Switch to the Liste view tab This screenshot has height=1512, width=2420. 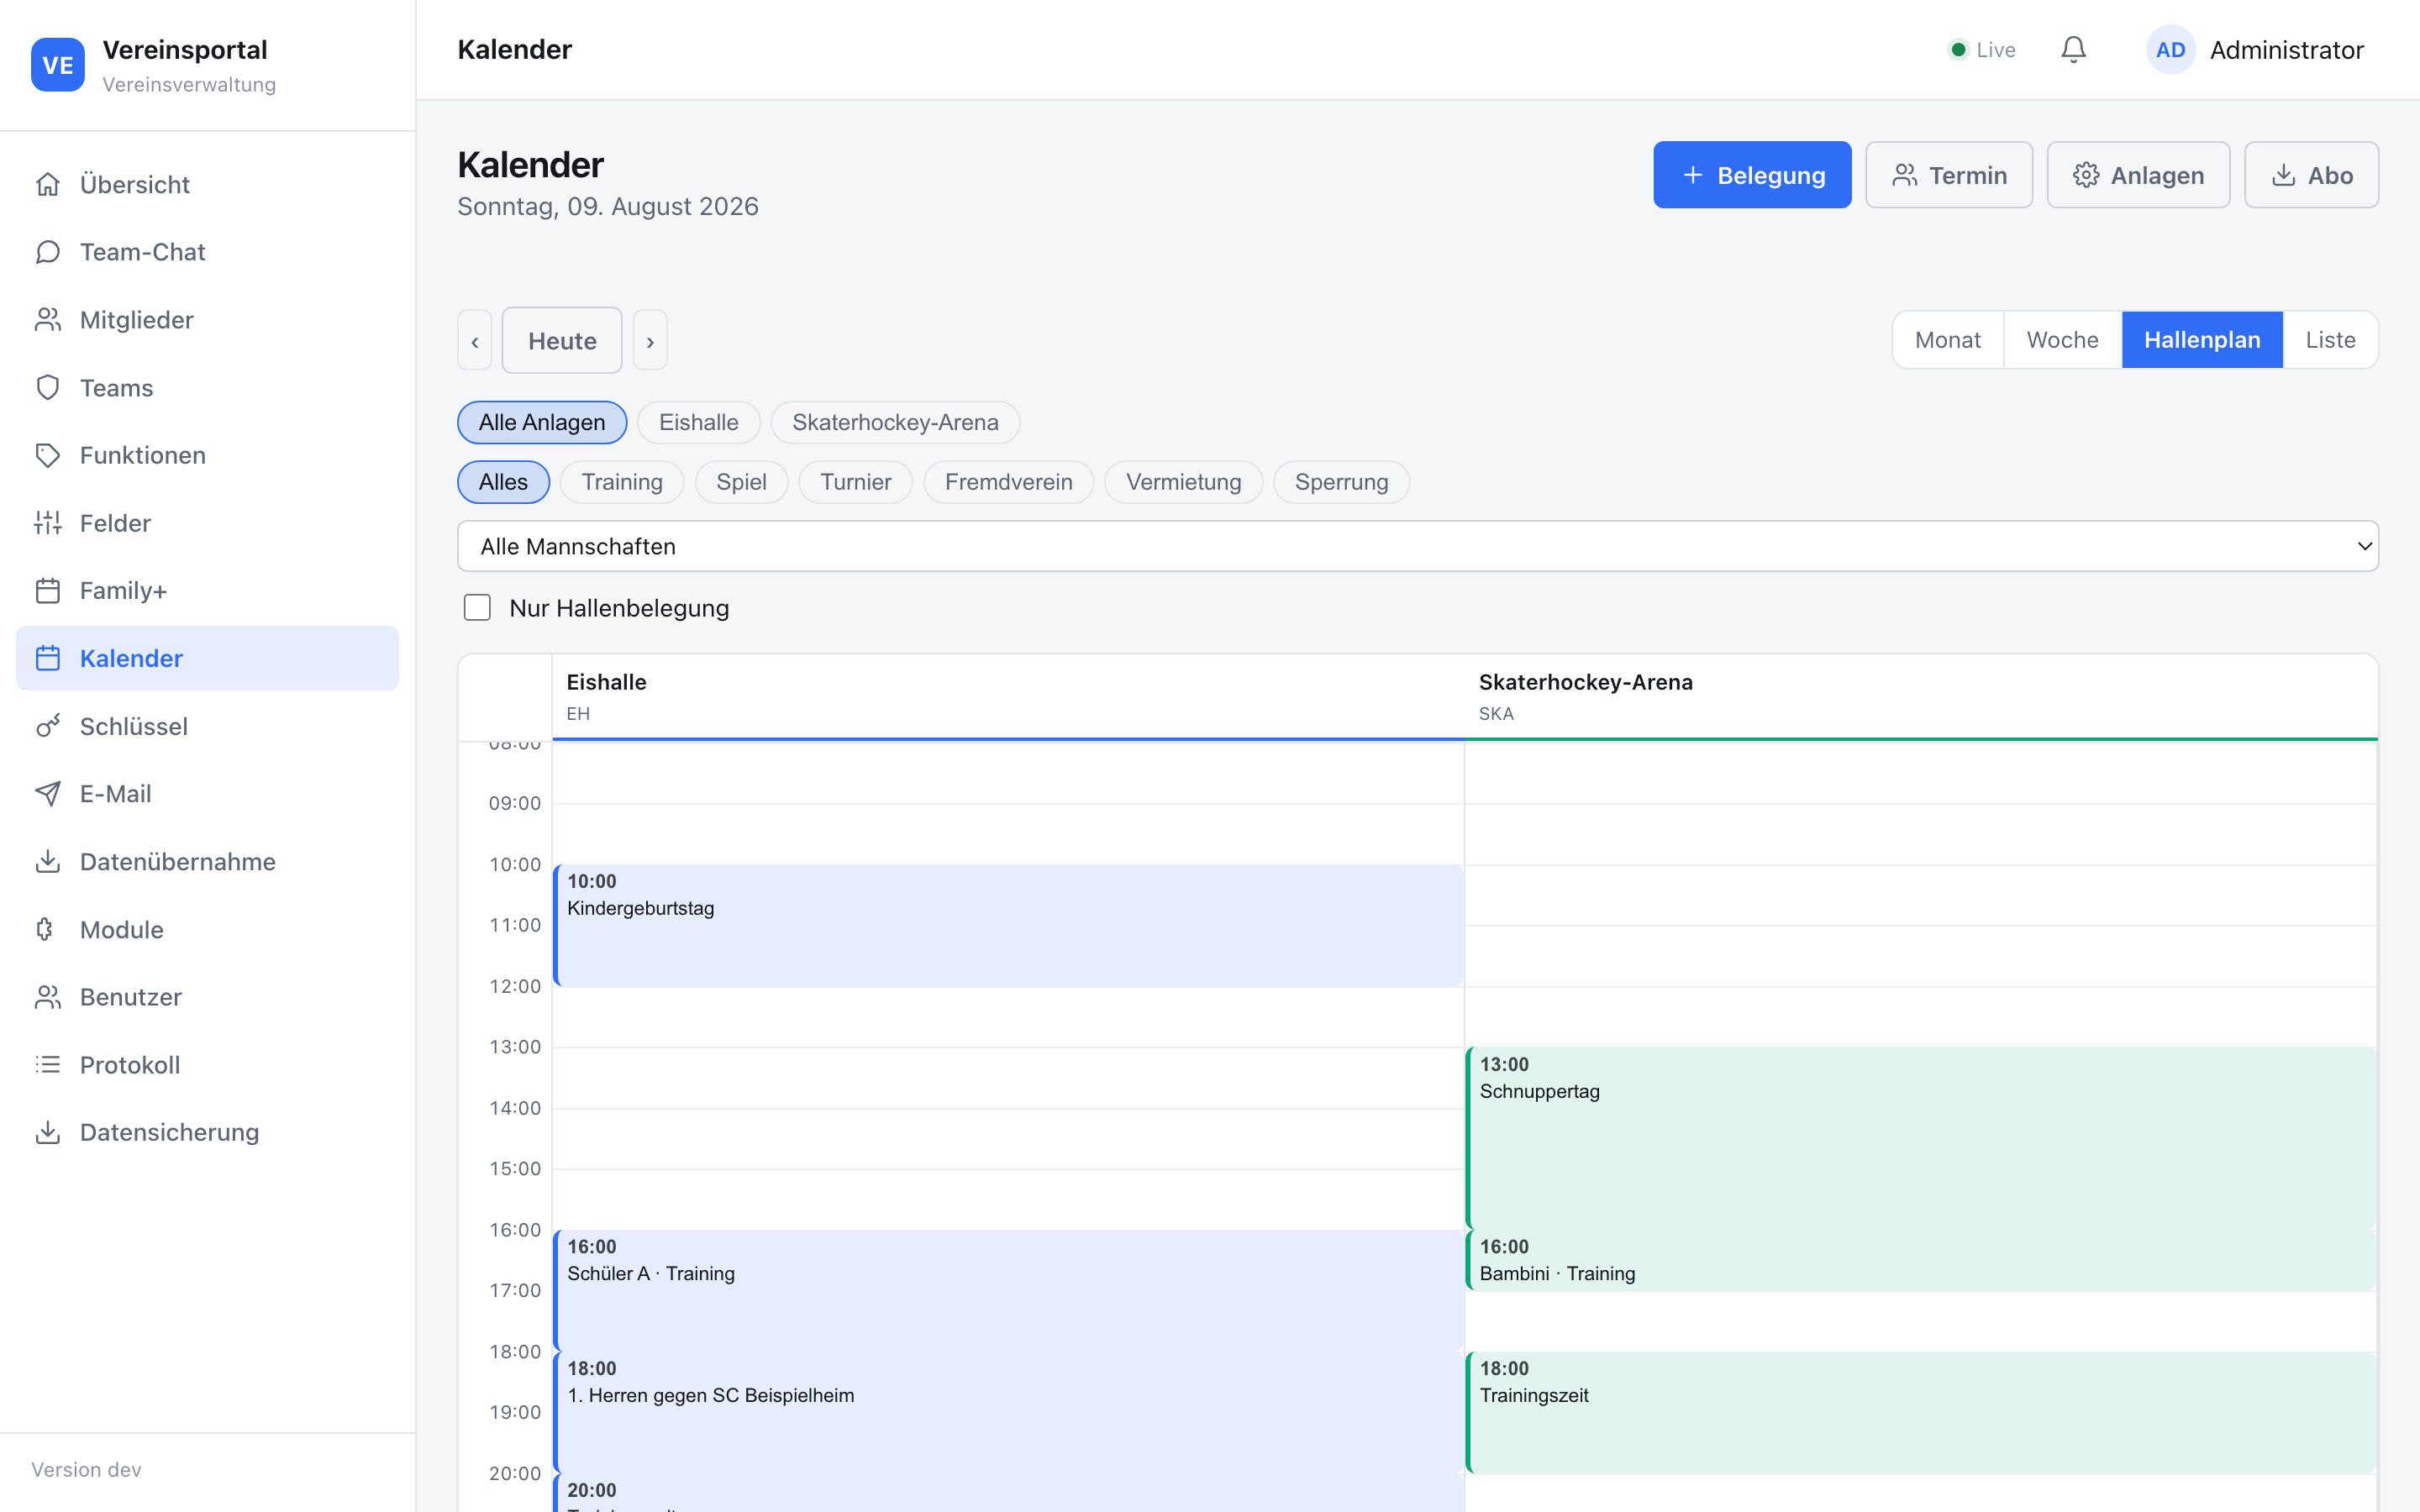coord(2331,340)
